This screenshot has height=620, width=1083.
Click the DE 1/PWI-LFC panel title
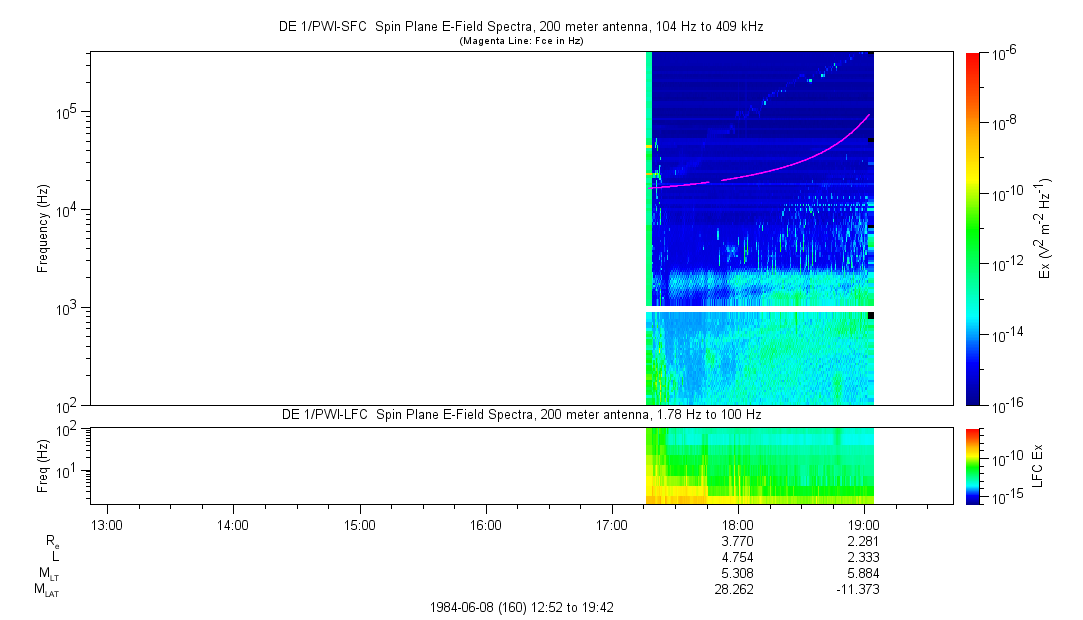pos(520,414)
